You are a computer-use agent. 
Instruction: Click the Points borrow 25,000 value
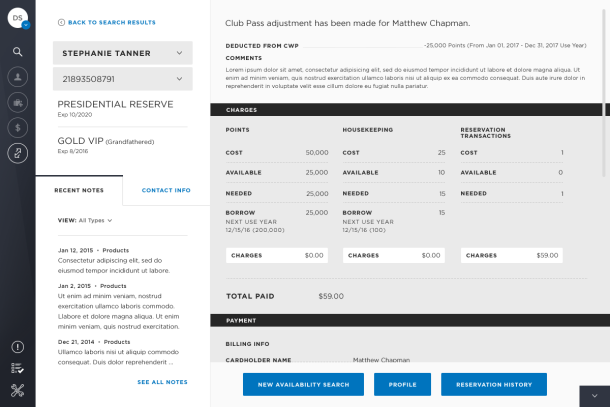click(x=317, y=212)
